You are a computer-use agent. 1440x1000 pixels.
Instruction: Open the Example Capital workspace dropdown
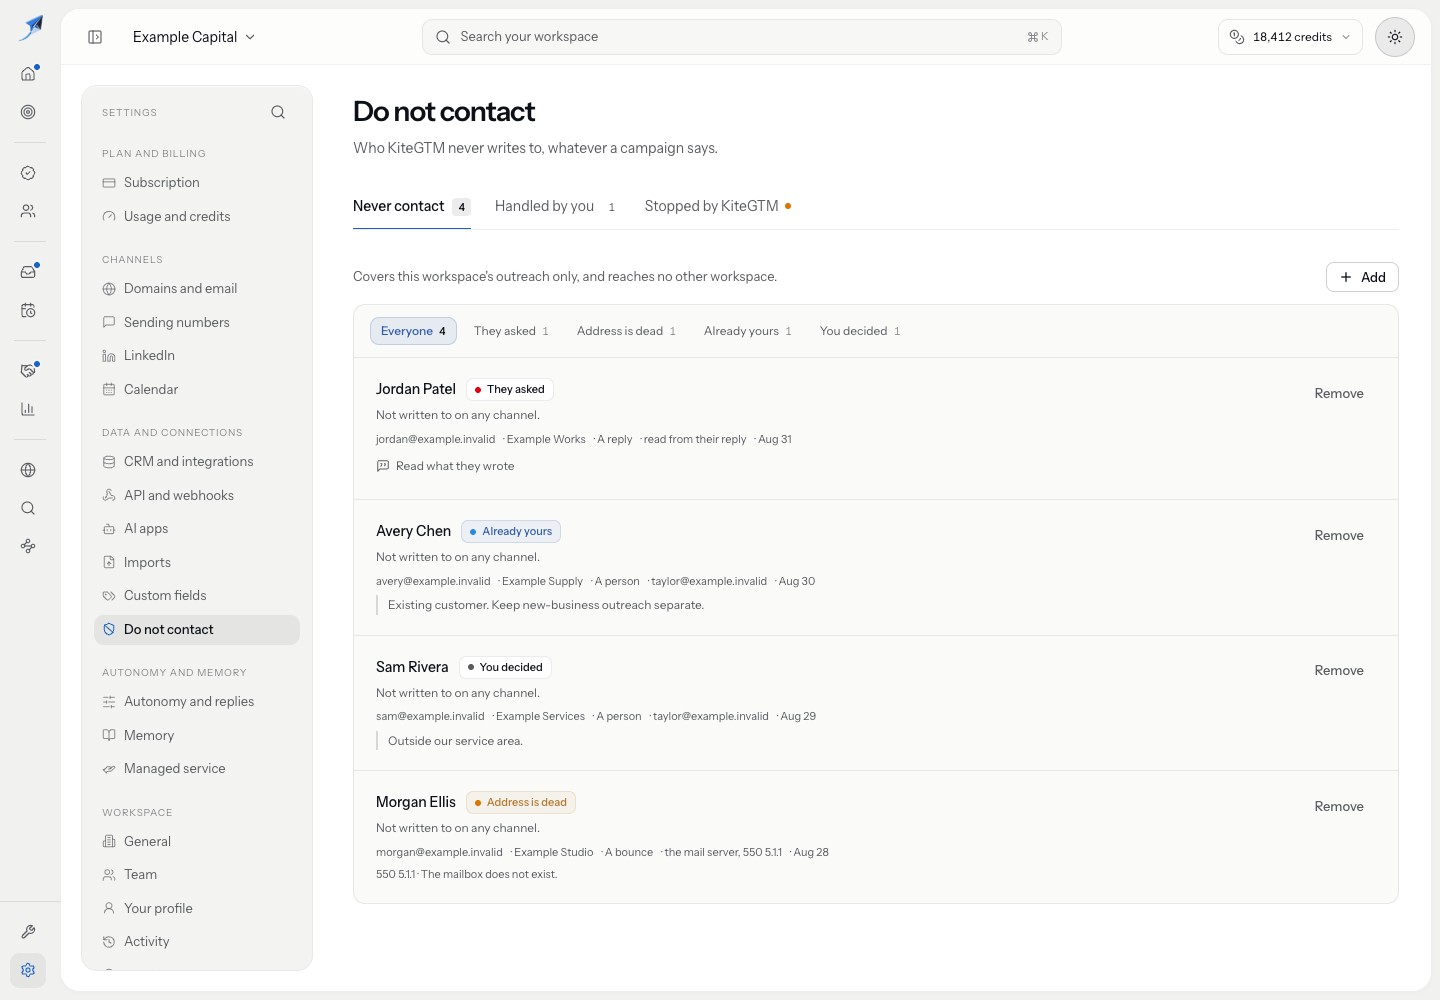(194, 37)
